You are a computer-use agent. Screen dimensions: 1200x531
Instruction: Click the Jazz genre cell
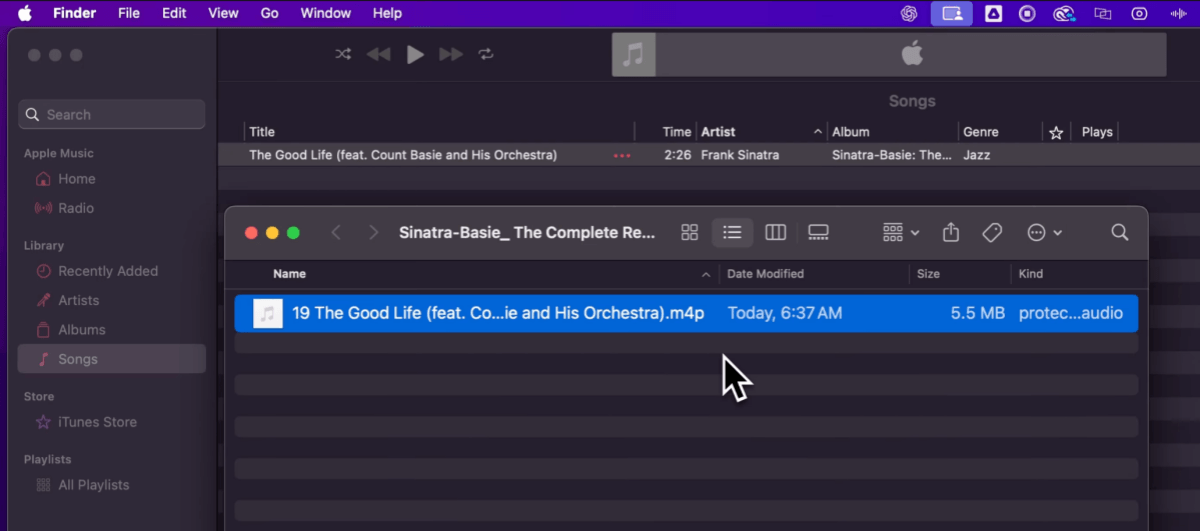click(978, 155)
